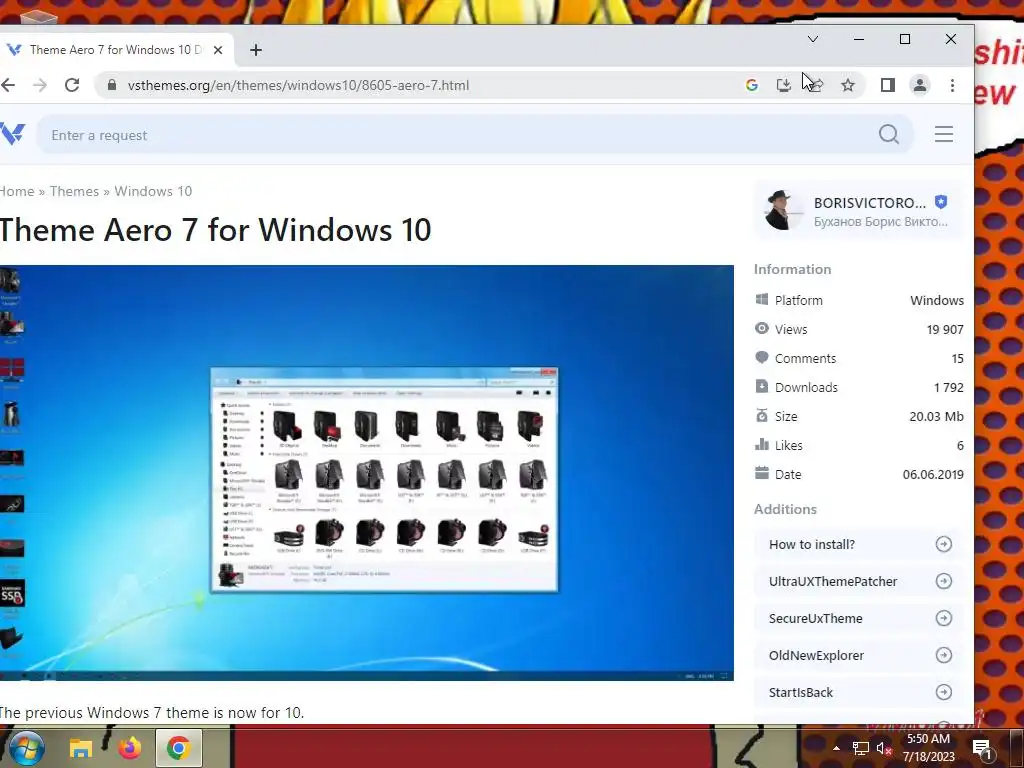Open the StartIsBack addition

858,692
